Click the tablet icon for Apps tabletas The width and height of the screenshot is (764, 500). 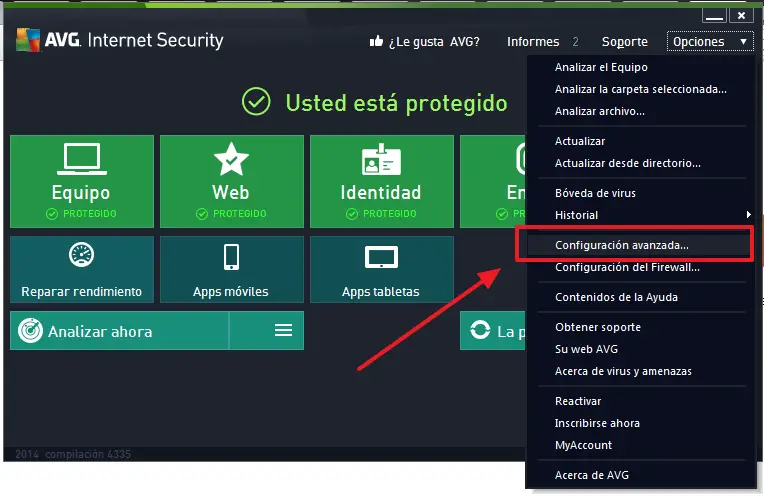tap(381, 257)
